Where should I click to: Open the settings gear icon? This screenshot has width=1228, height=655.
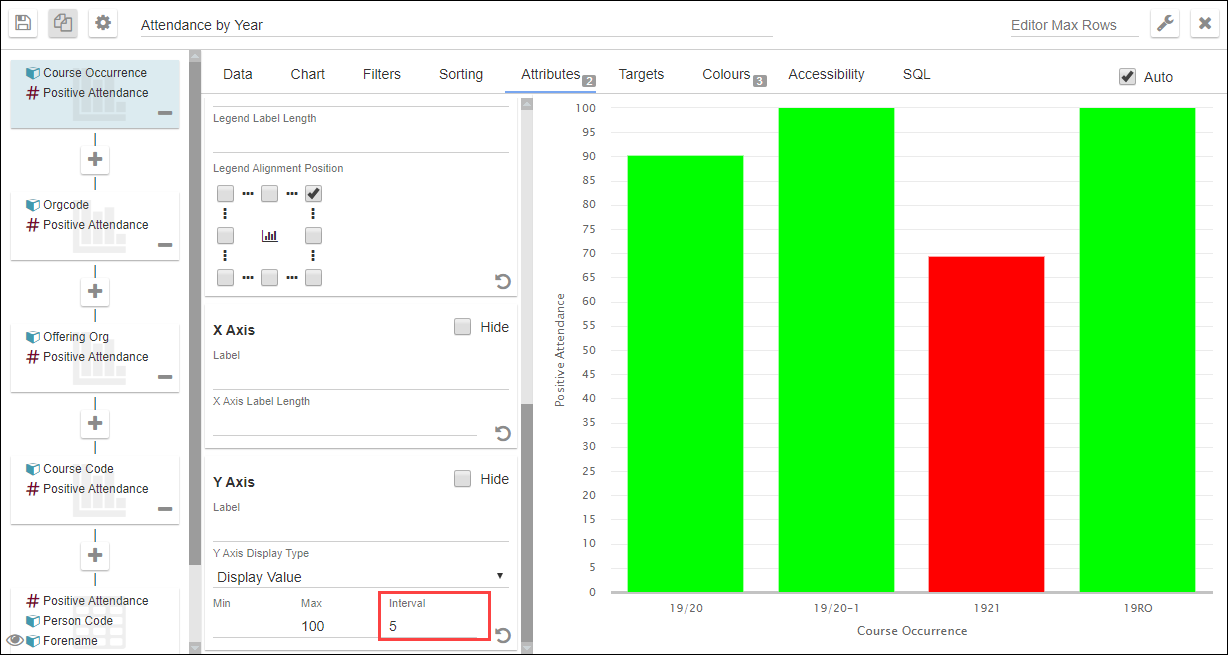coord(102,22)
